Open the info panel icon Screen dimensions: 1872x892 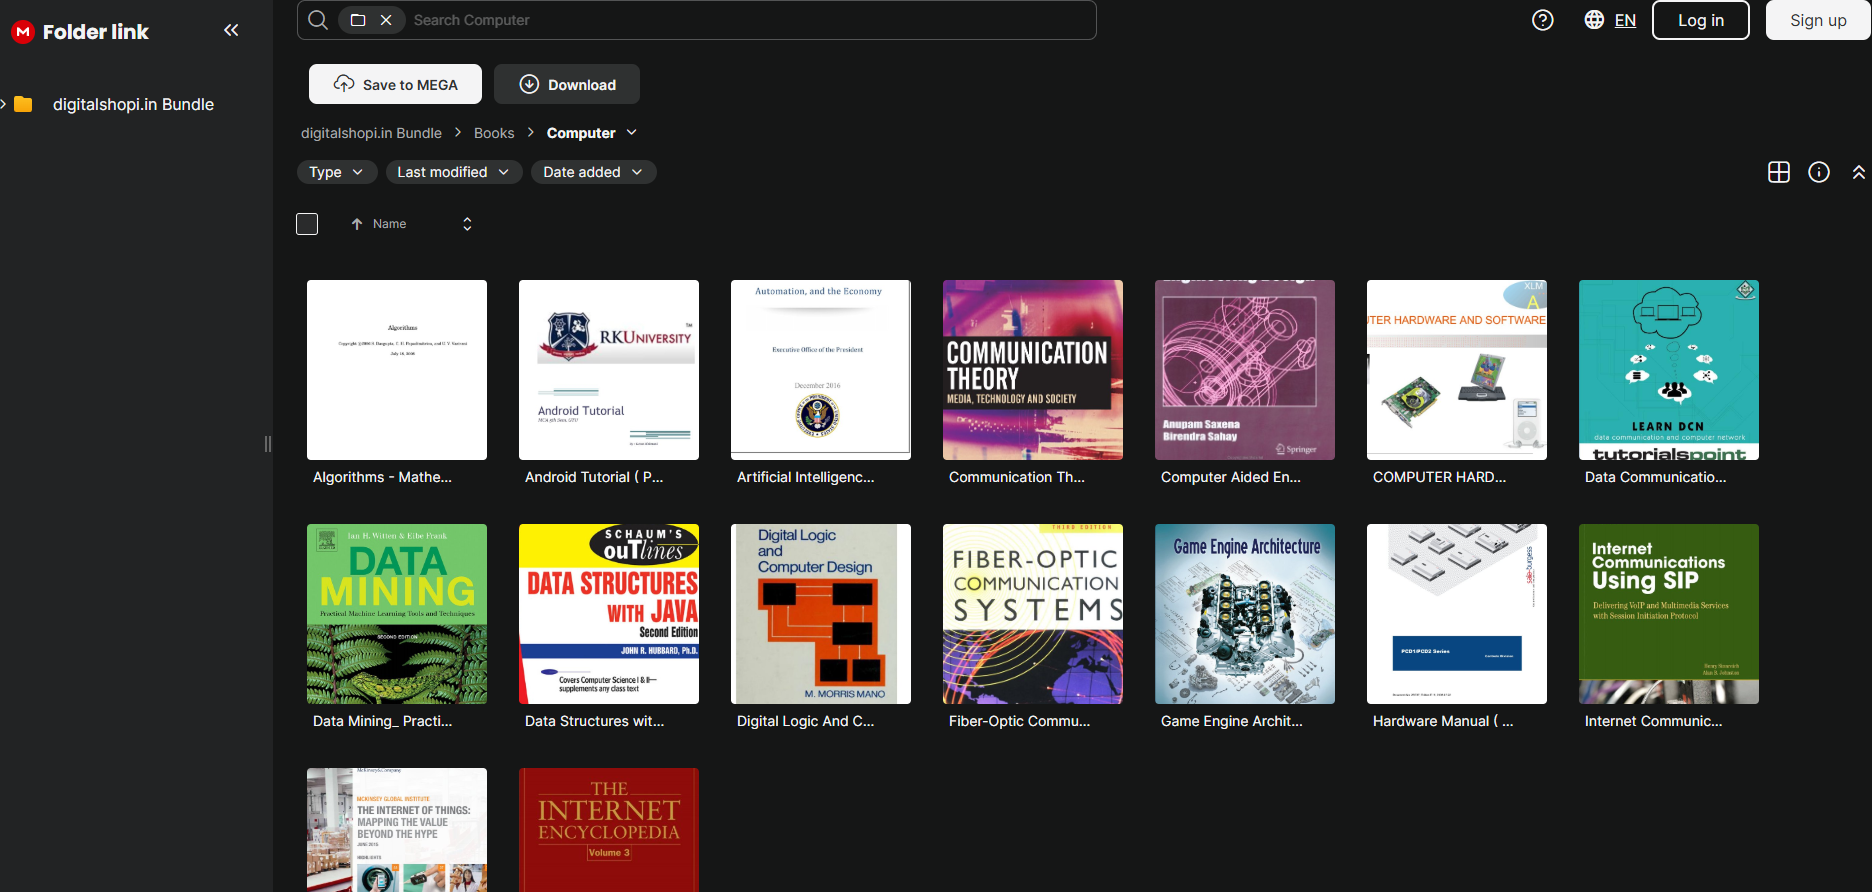[1819, 172]
